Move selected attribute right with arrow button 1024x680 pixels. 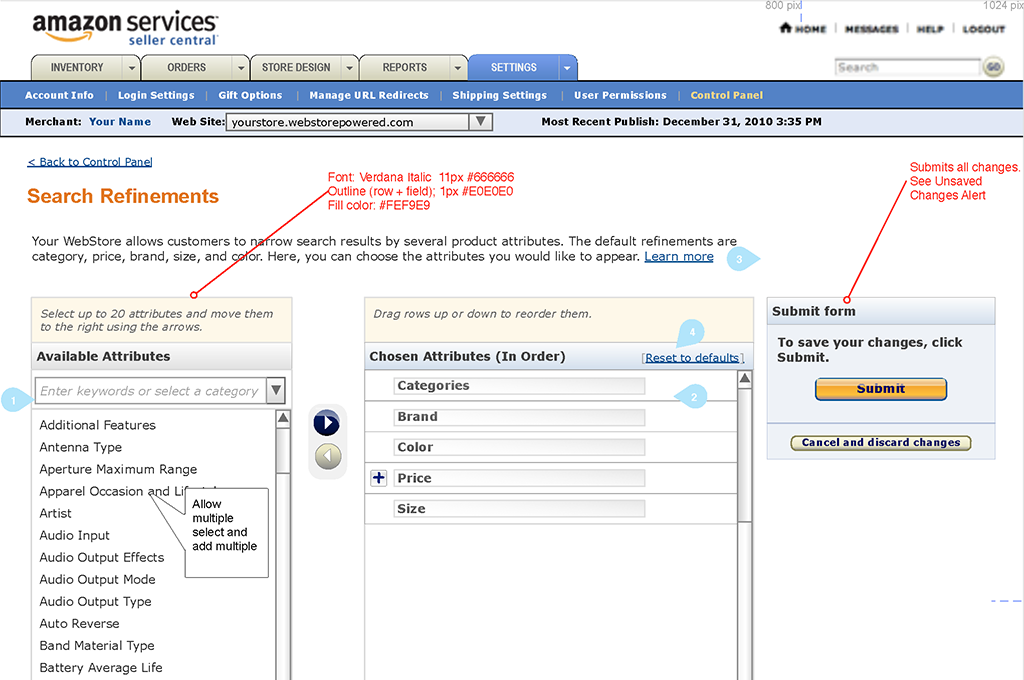[x=327, y=423]
